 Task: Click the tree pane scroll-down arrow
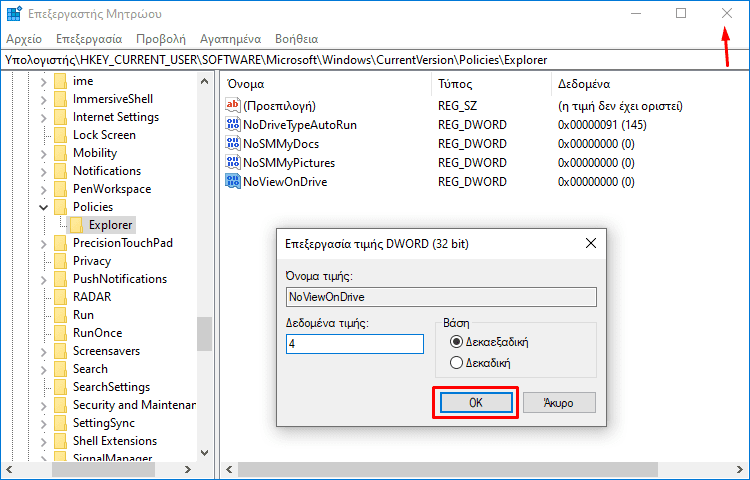(204, 453)
